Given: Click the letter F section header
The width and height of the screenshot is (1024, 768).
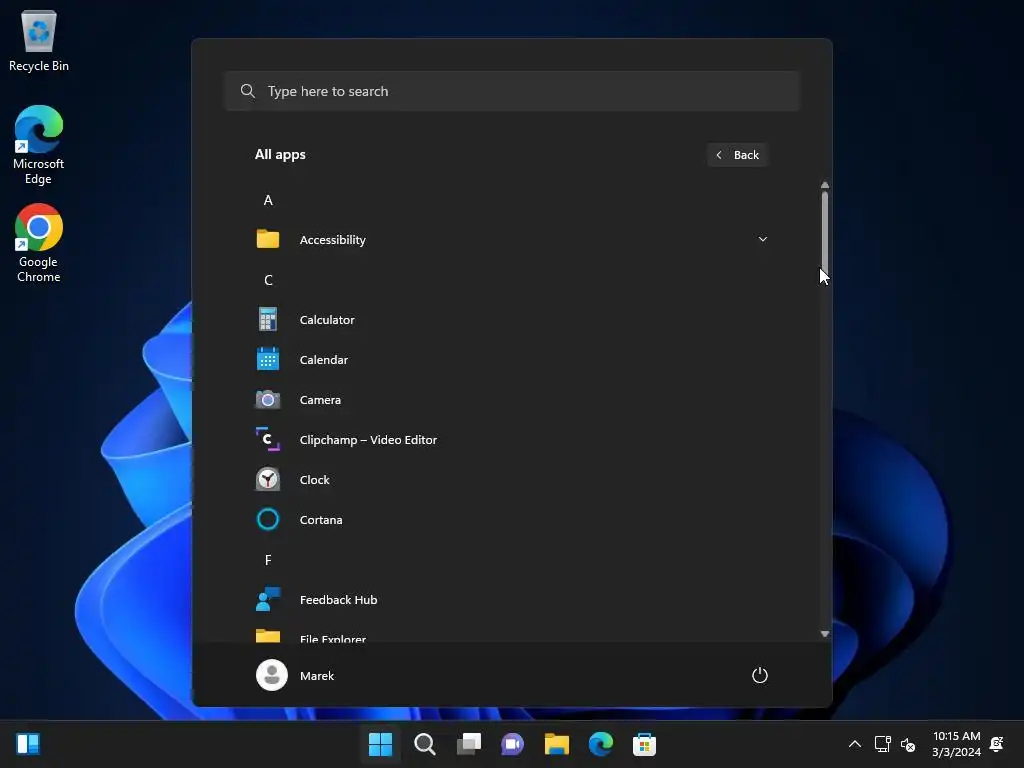Looking at the screenshot, I should (268, 560).
